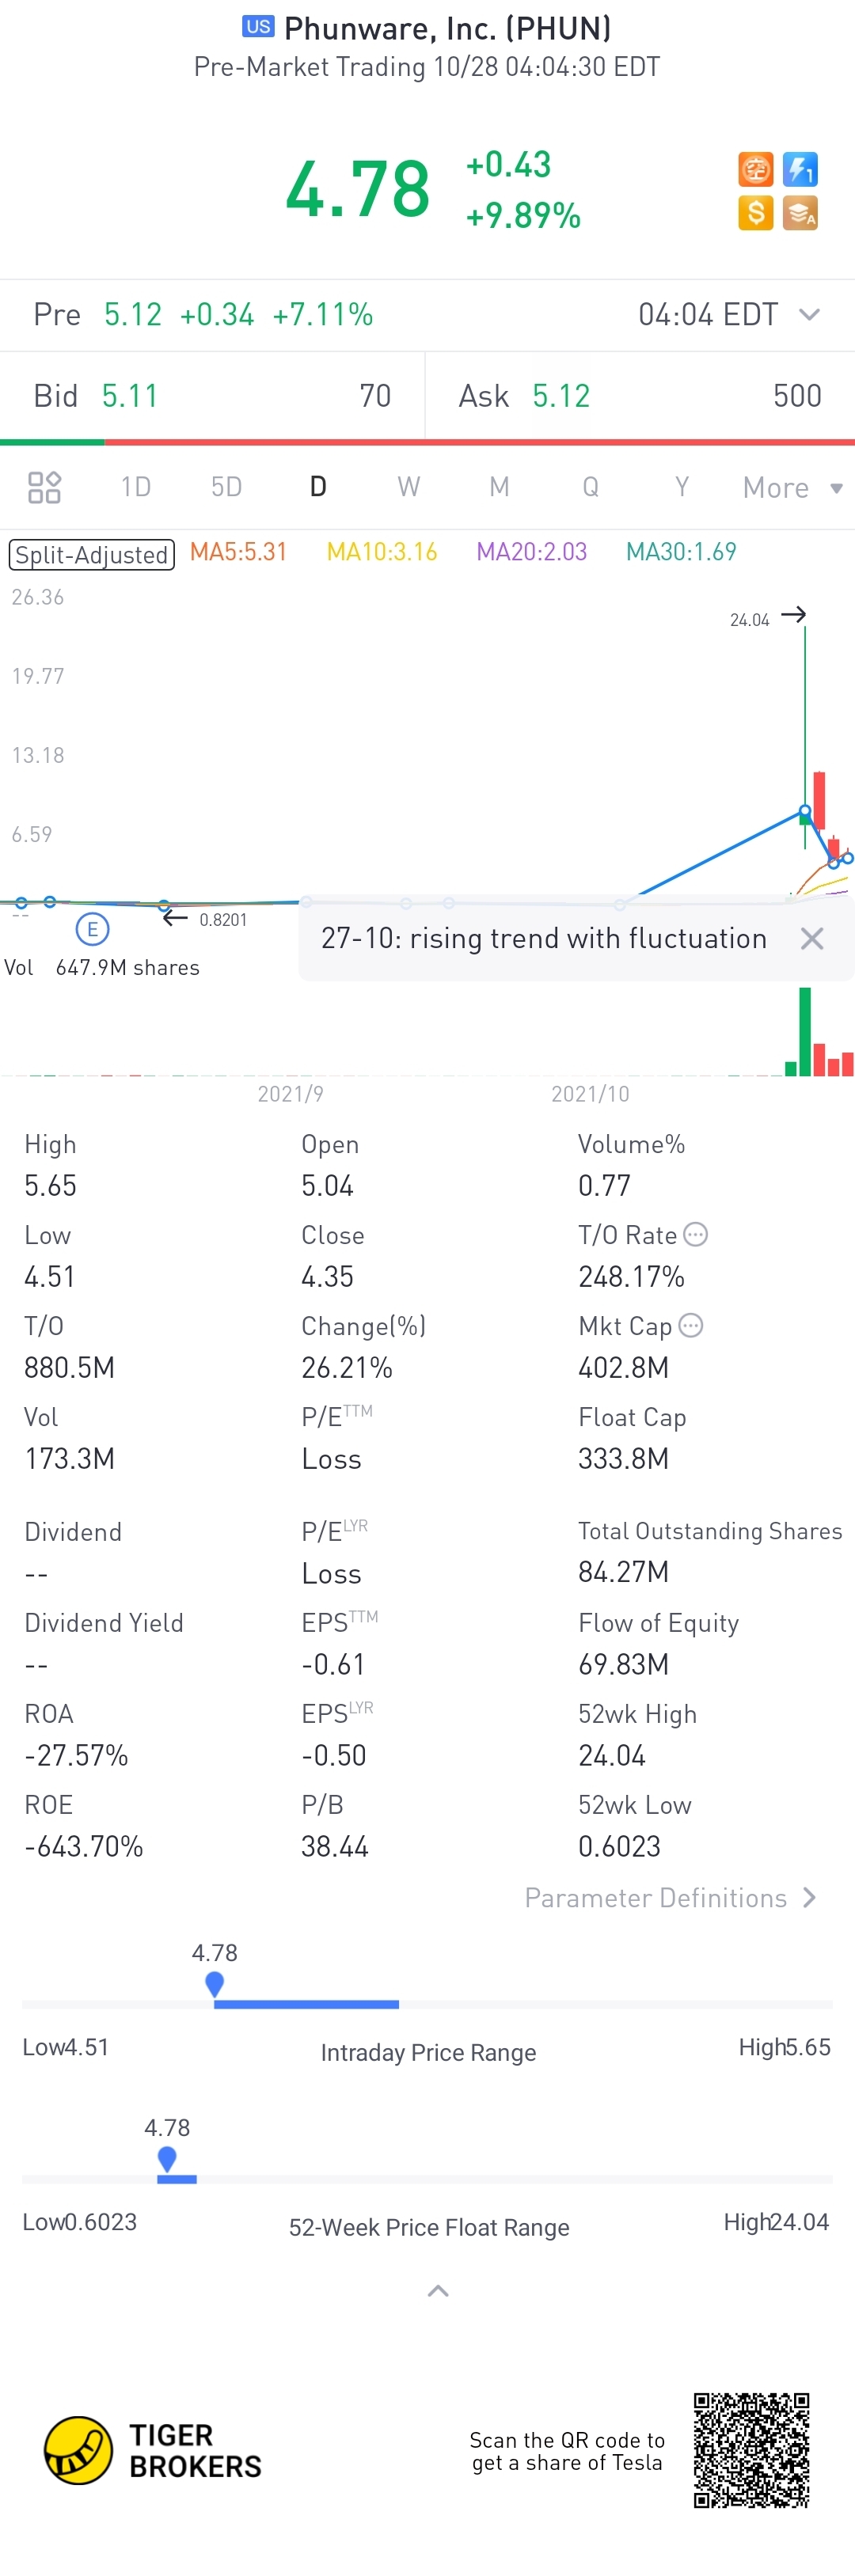This screenshot has height=2576, width=855.
Task: Open the chart layout grid icon
Action: pyautogui.click(x=44, y=487)
